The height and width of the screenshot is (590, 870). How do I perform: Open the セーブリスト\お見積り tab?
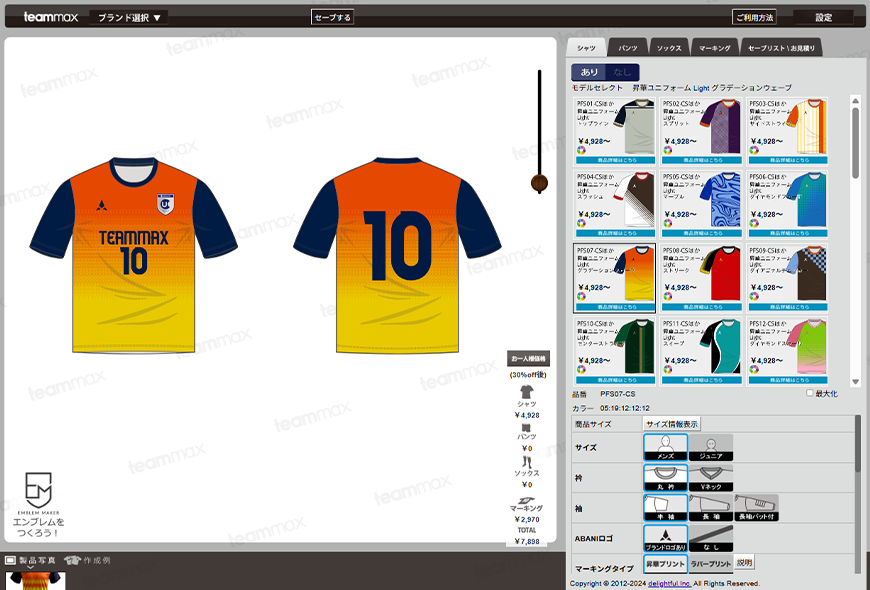coord(781,48)
